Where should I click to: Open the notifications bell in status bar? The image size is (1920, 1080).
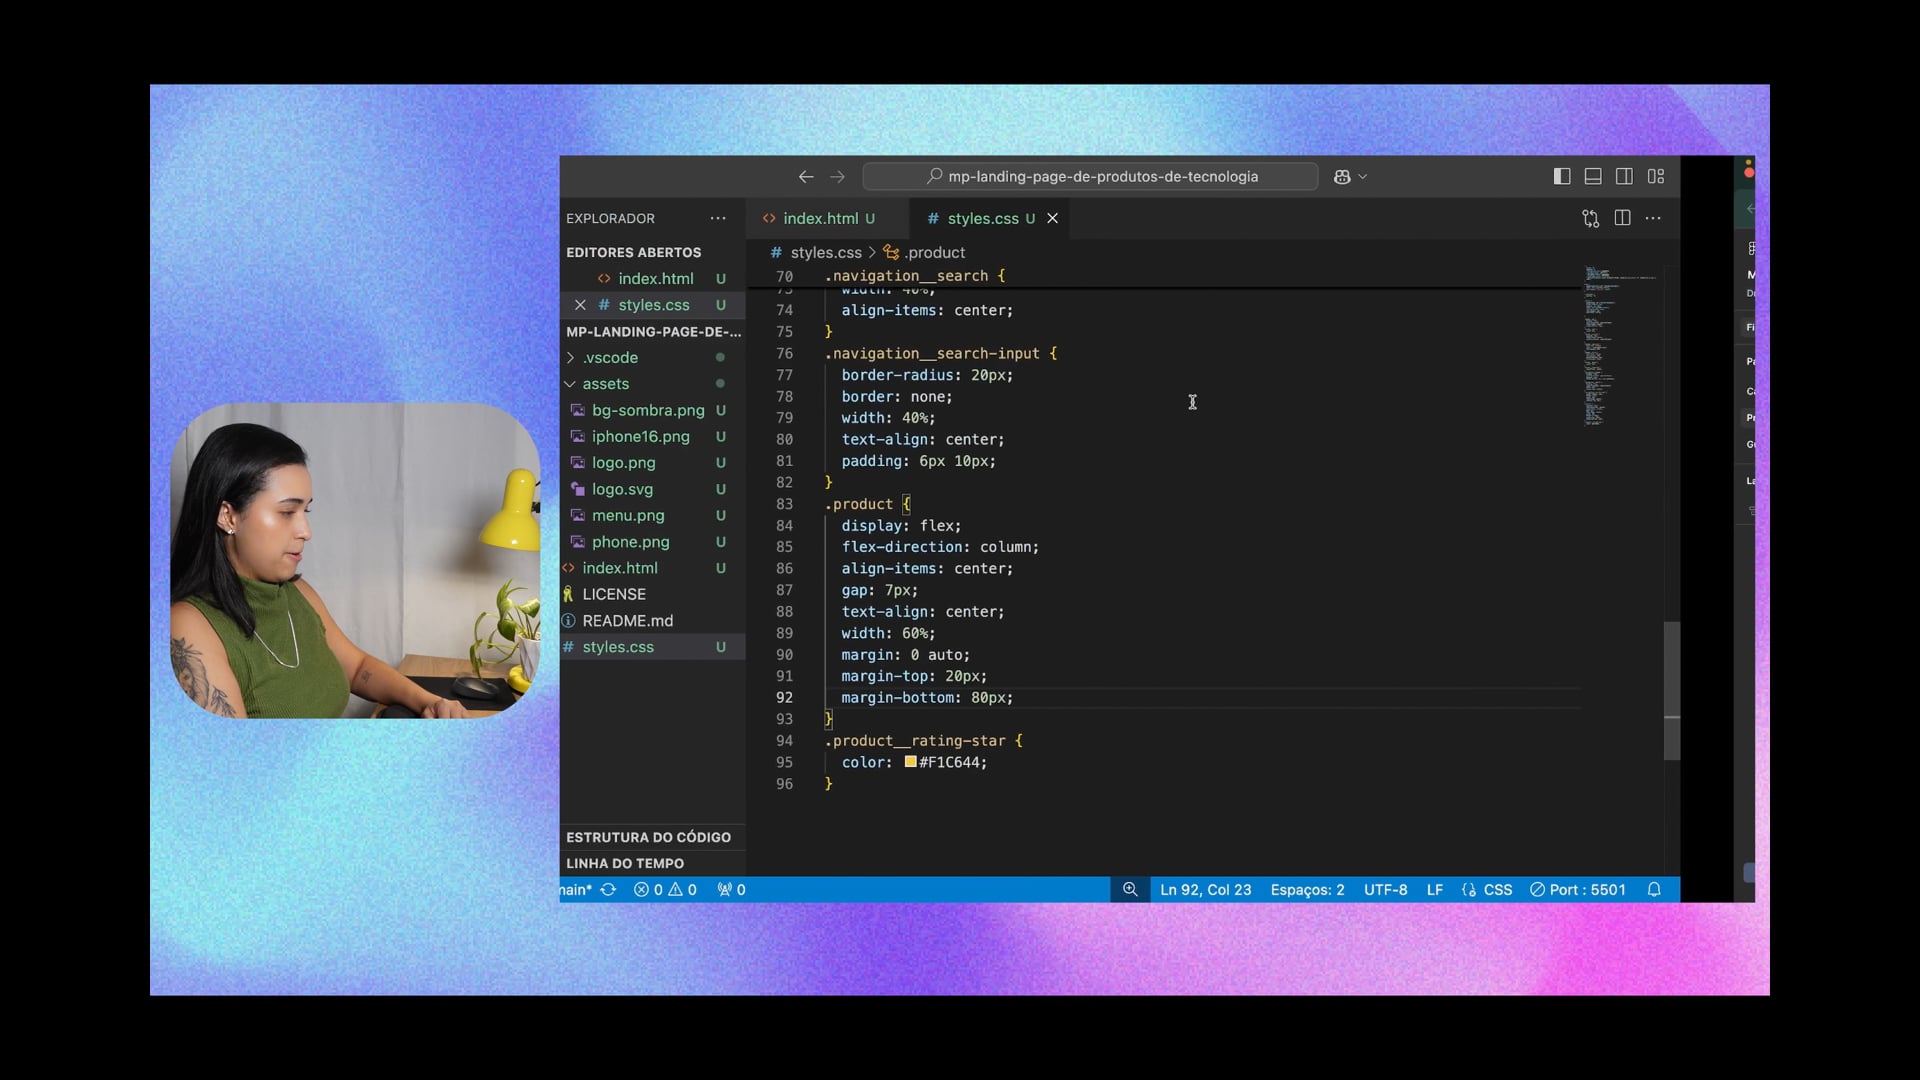pyautogui.click(x=1654, y=890)
